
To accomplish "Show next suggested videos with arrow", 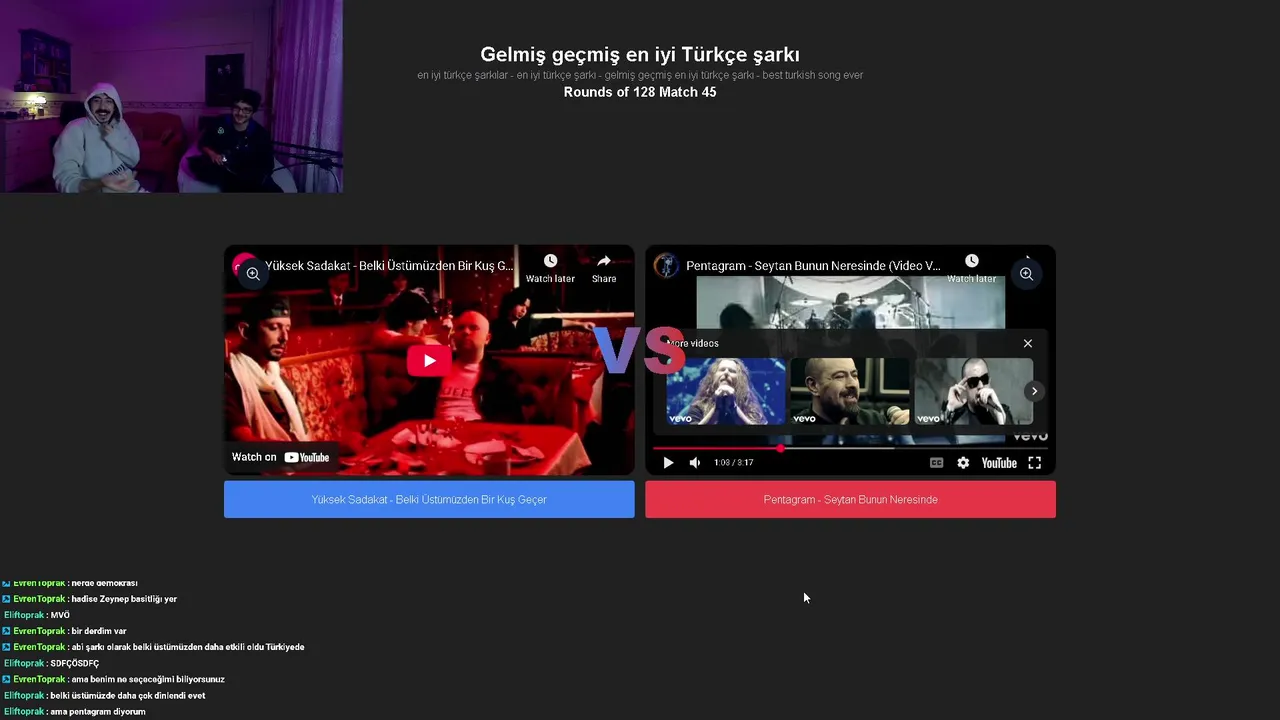I will pos(1034,391).
